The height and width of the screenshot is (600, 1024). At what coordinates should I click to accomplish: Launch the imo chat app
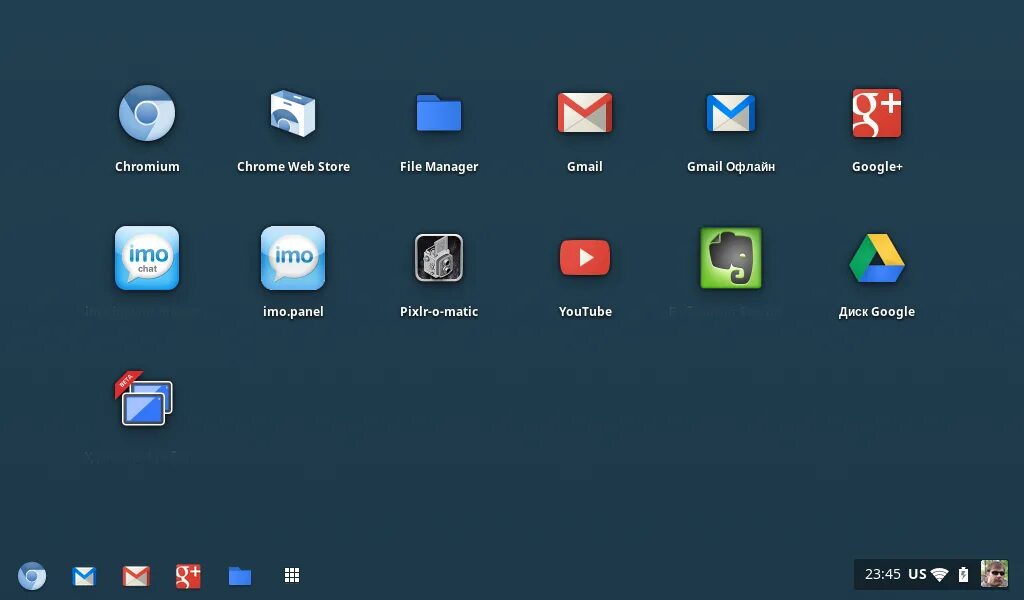coord(147,258)
